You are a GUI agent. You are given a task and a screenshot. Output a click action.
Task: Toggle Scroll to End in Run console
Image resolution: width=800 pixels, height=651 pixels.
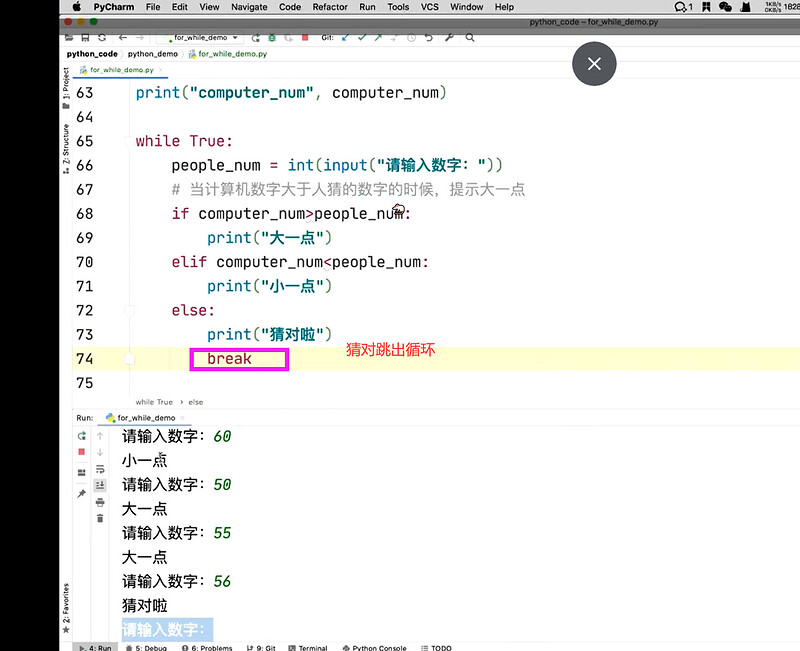coord(100,485)
